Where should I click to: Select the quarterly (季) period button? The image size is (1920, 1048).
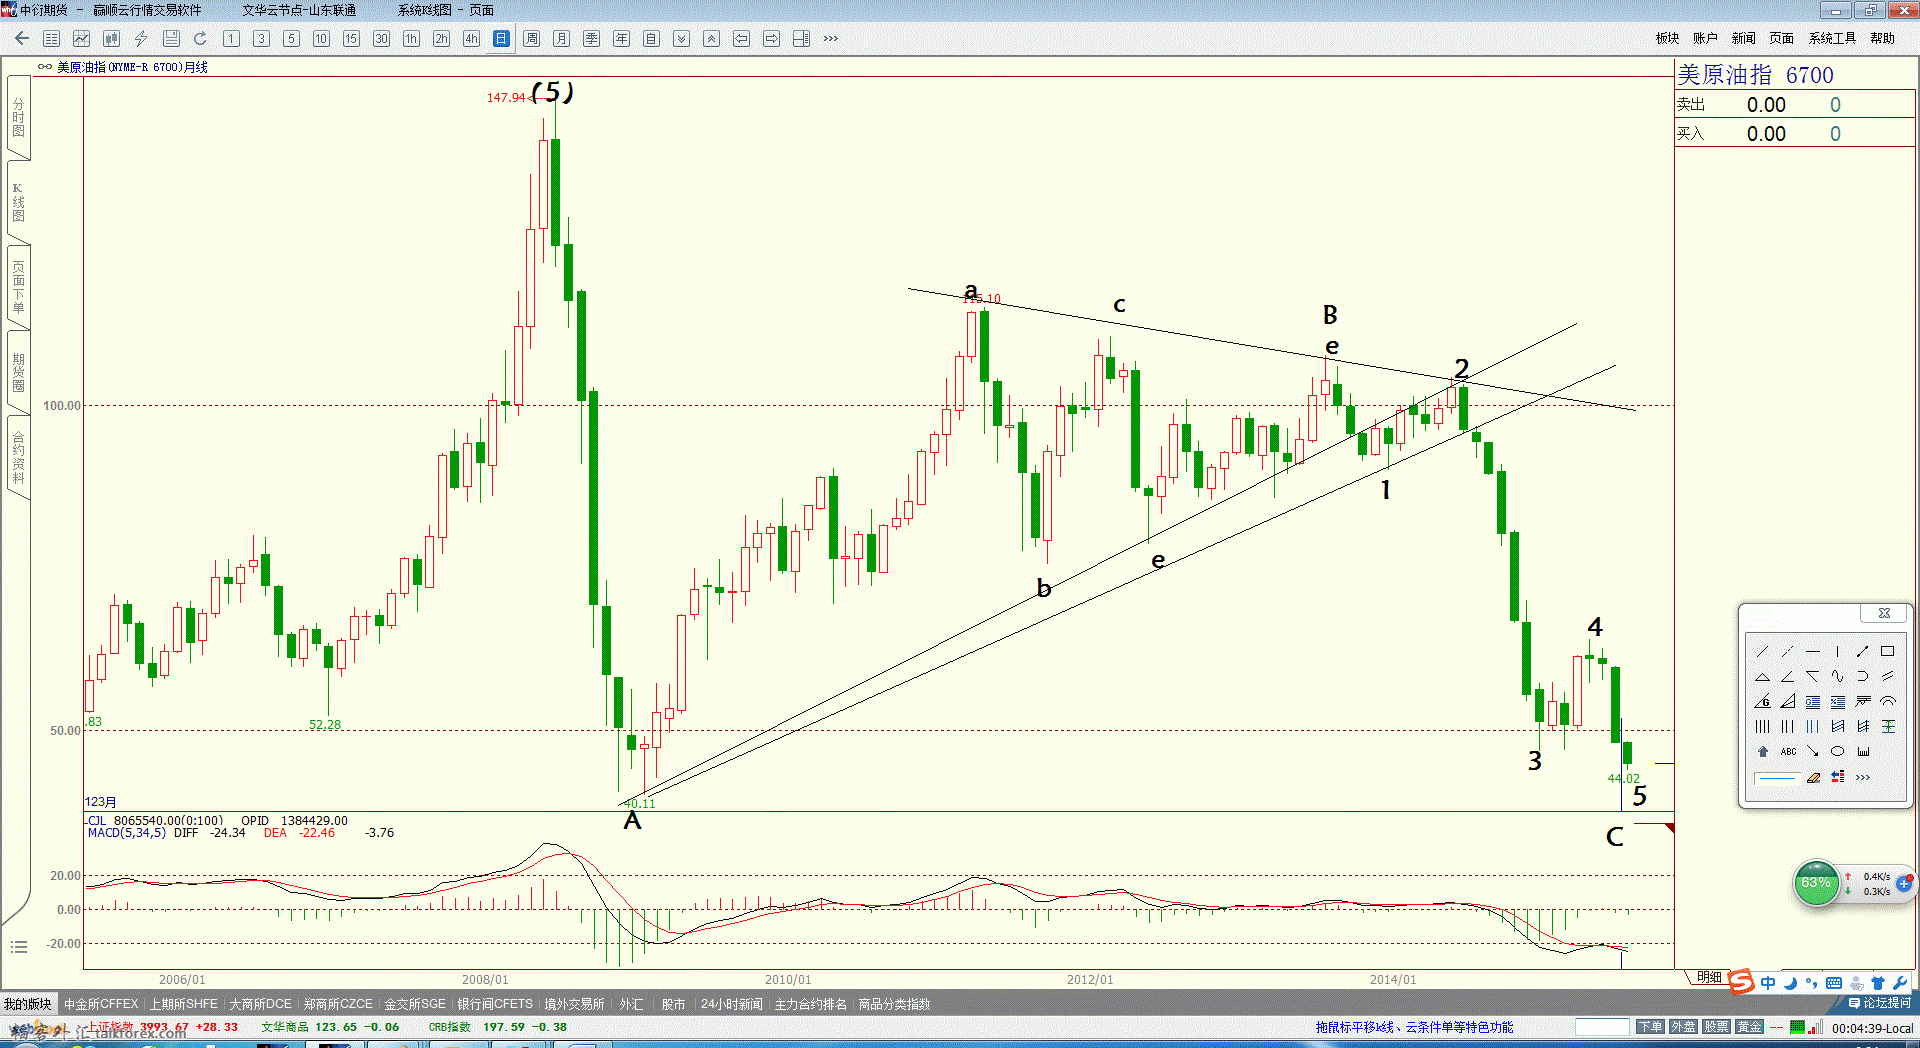point(591,38)
